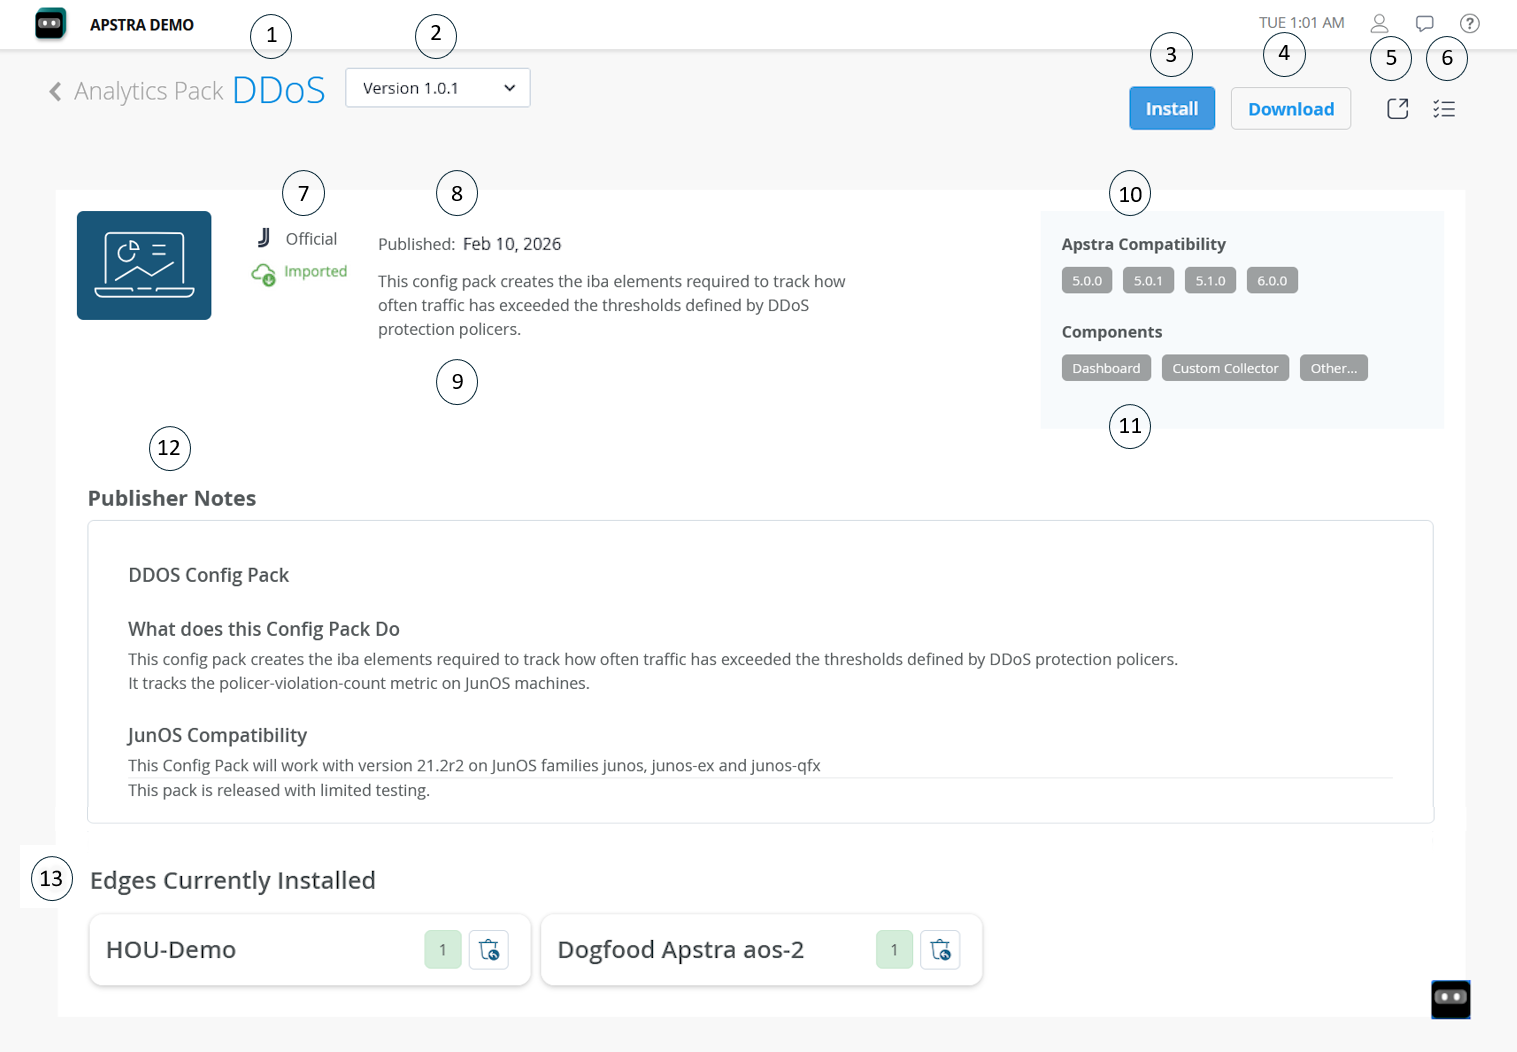Open the user profile icon
This screenshot has width=1517, height=1052.
[1380, 23]
